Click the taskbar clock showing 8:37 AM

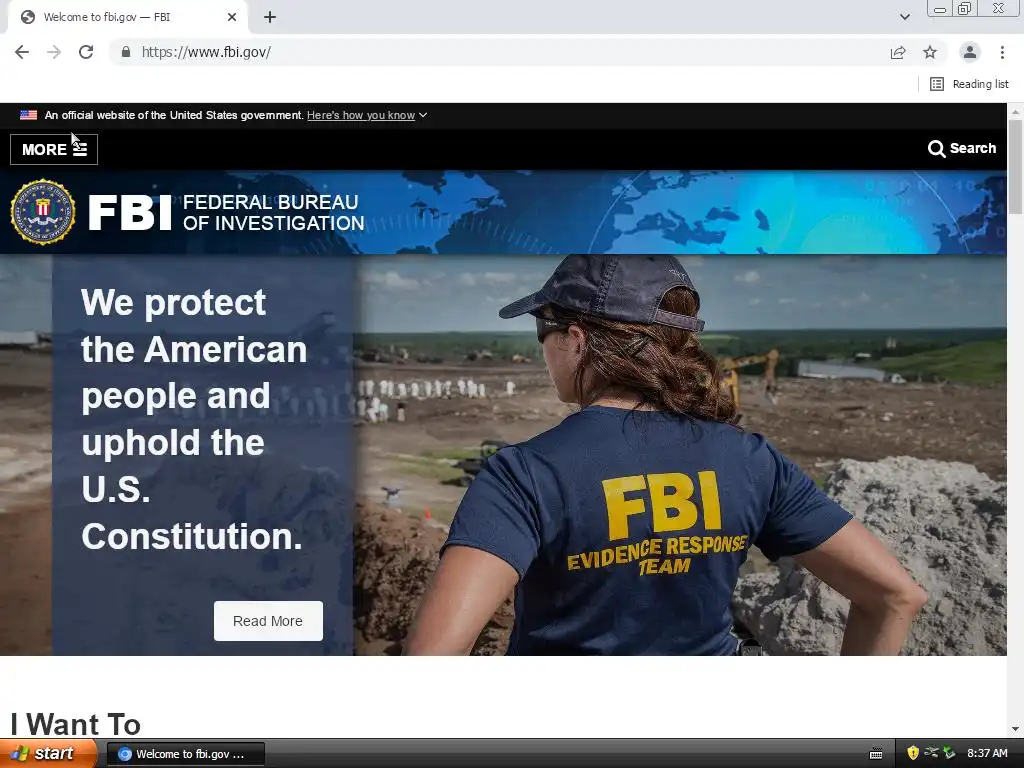(x=987, y=754)
